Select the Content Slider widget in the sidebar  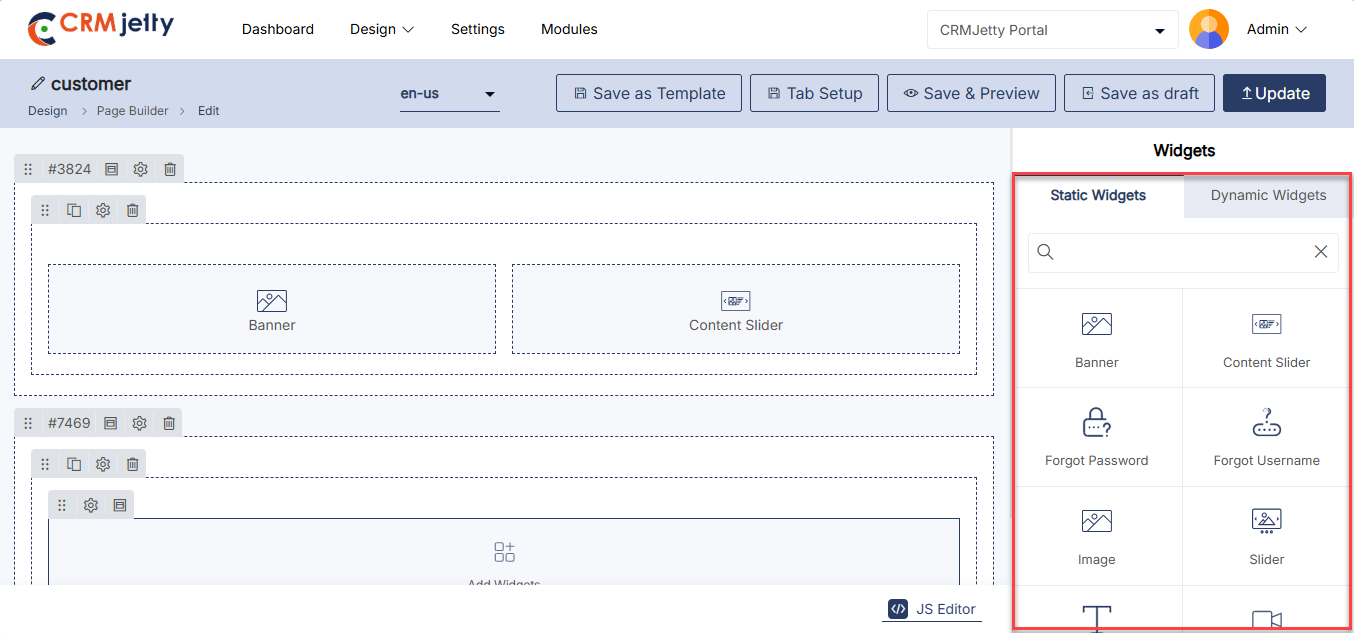click(x=1266, y=338)
